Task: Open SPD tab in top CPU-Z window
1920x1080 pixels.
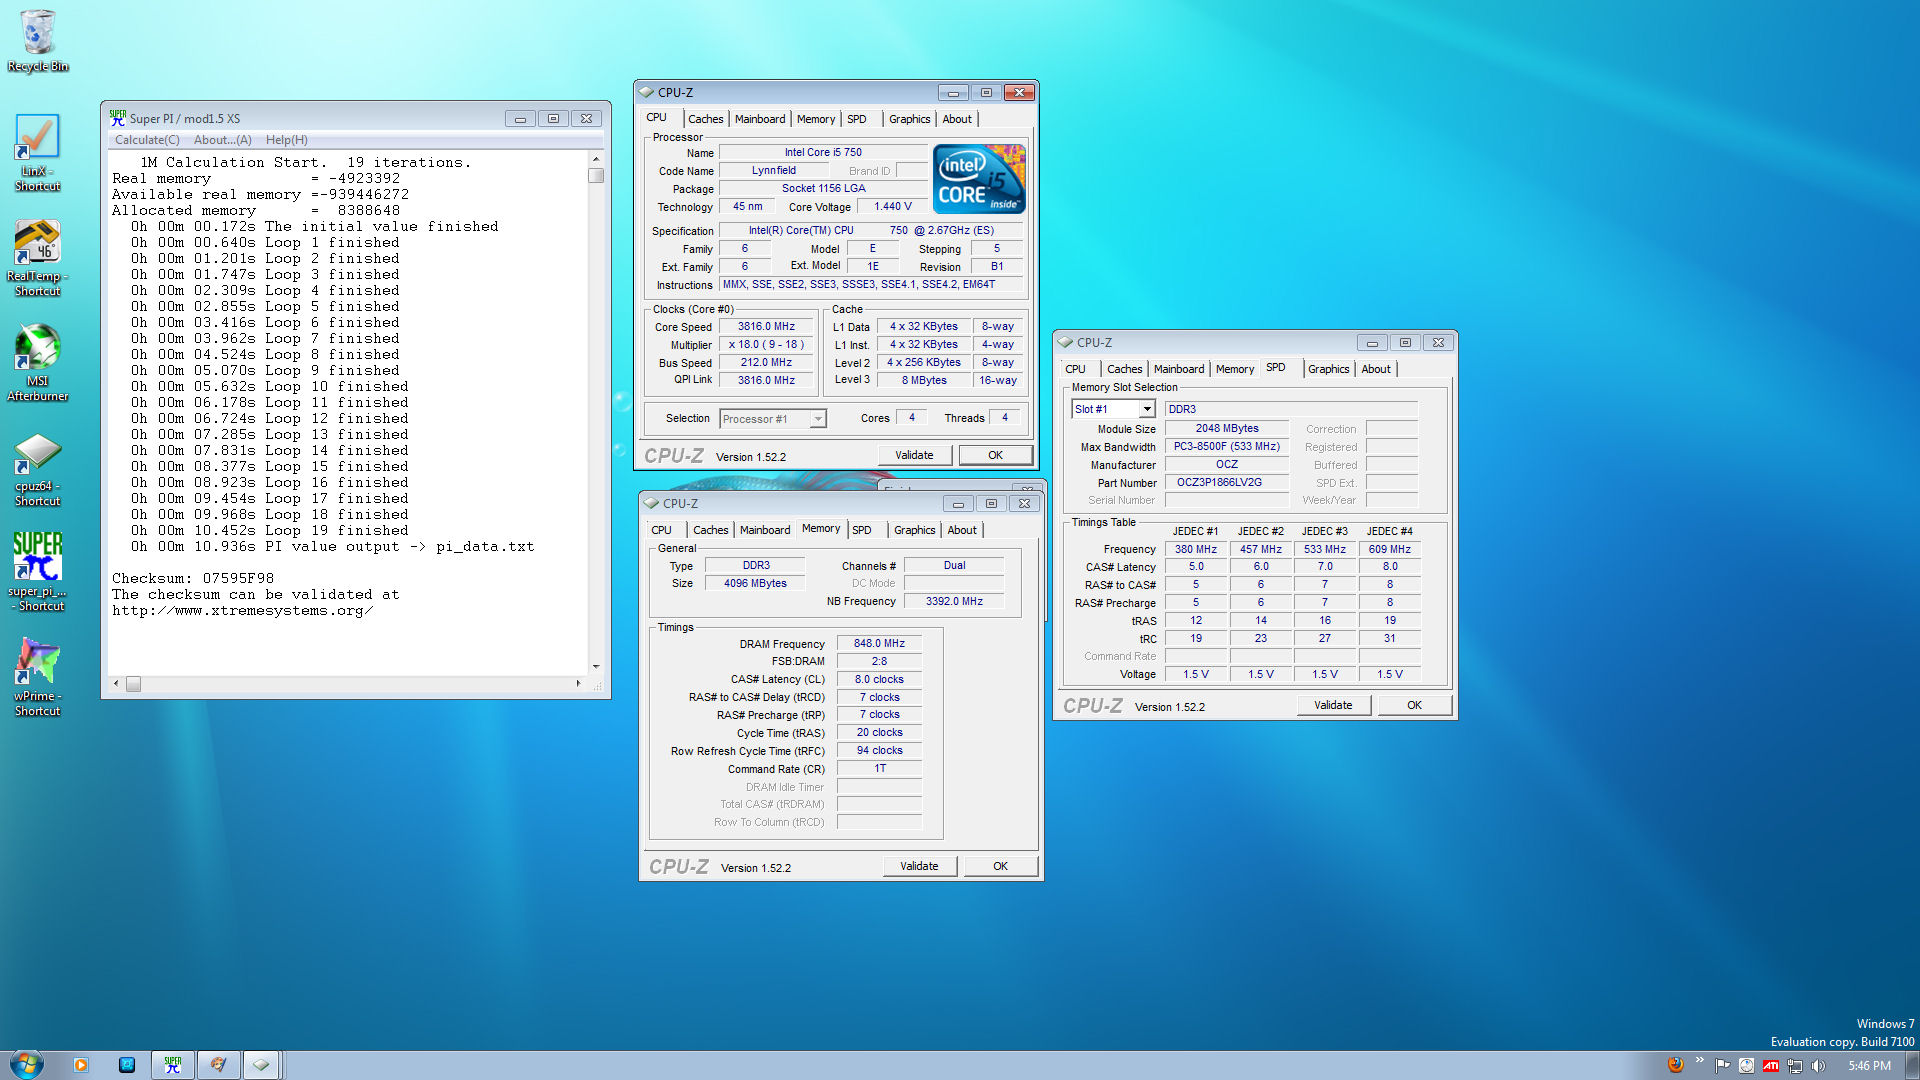Action: (x=857, y=119)
